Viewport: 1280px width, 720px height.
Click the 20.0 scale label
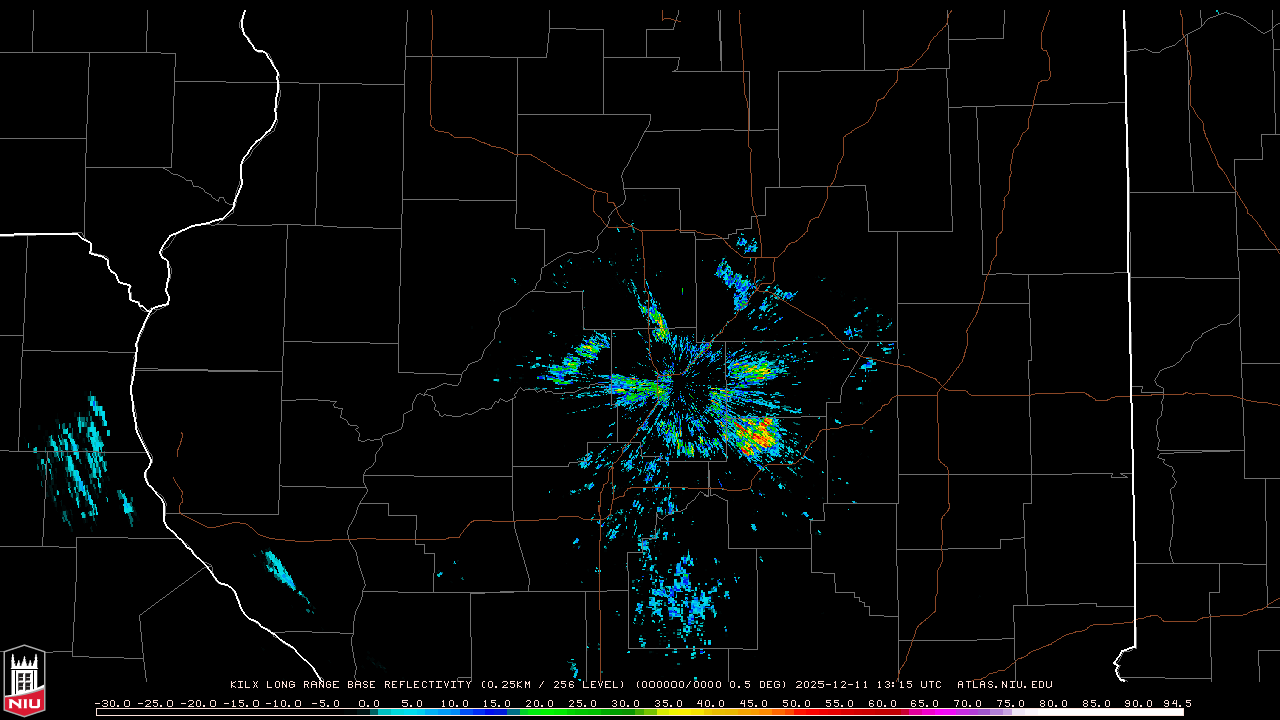tap(540, 703)
